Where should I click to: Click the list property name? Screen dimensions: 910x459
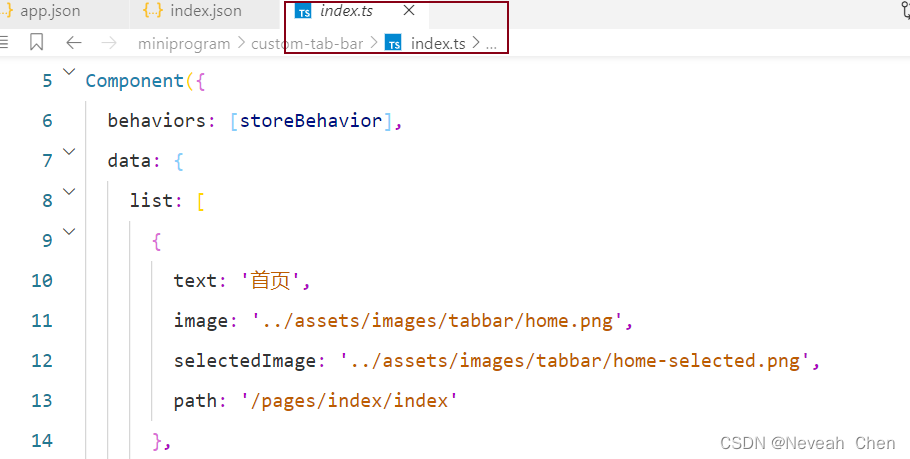pos(152,201)
